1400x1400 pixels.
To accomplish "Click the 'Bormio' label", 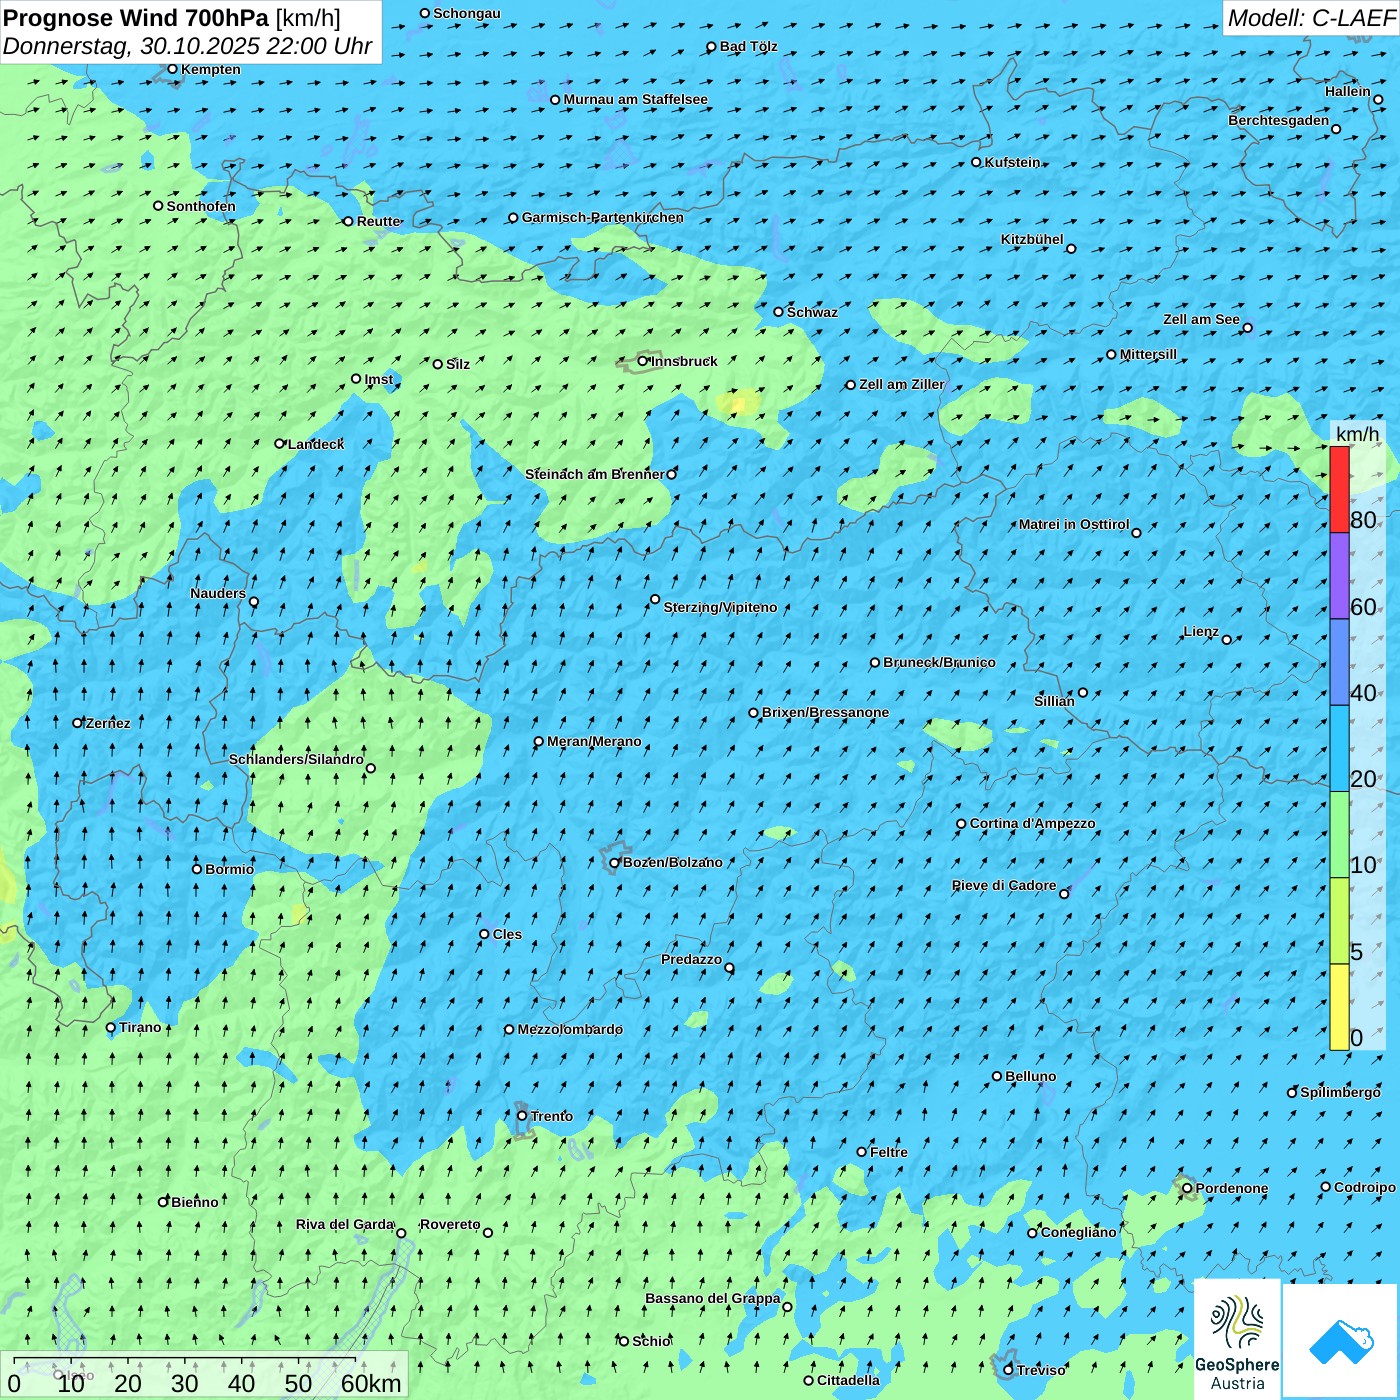I will pos(230,869).
